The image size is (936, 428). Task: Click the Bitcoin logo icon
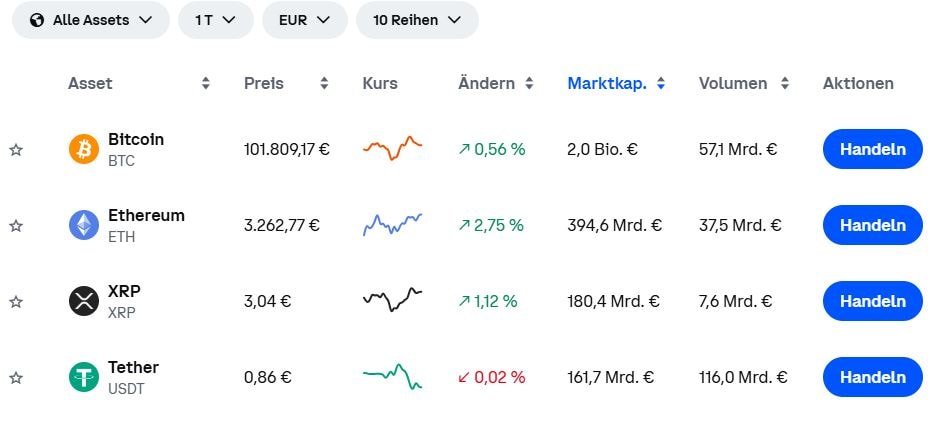point(84,149)
